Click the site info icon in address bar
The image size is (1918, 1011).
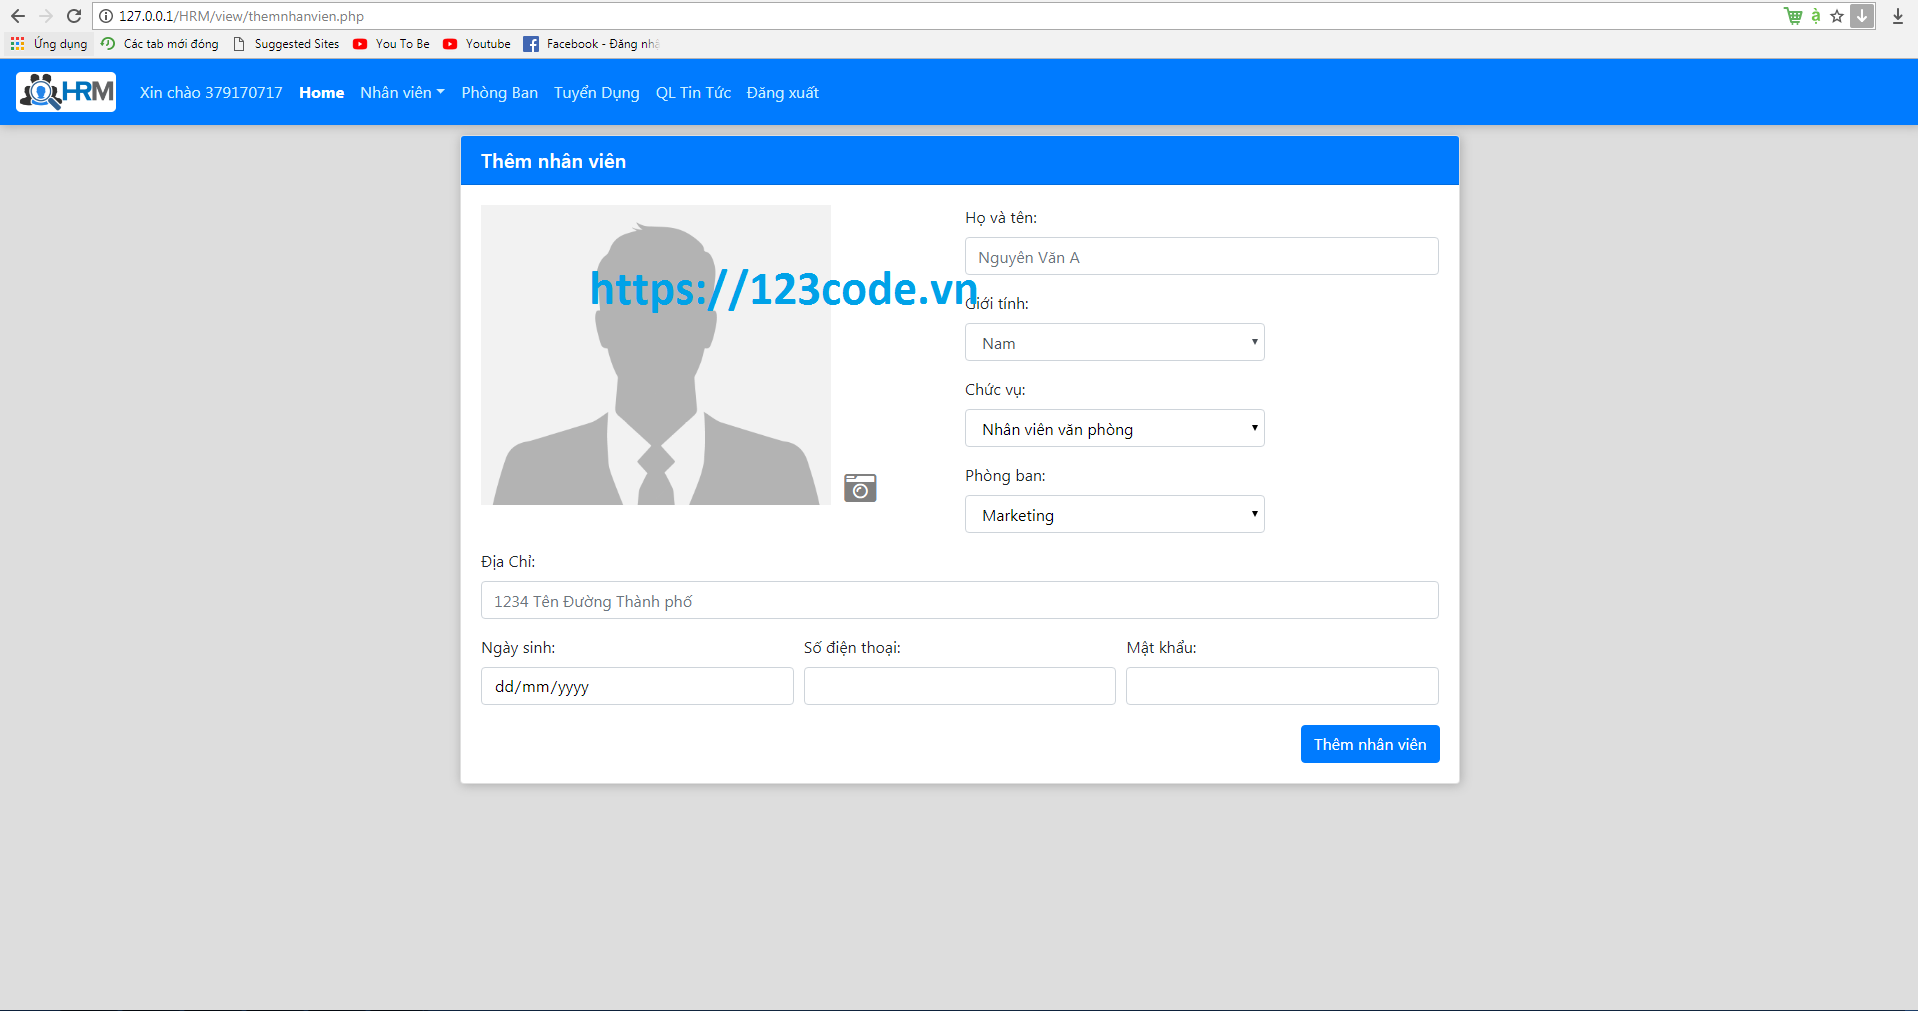tap(104, 16)
